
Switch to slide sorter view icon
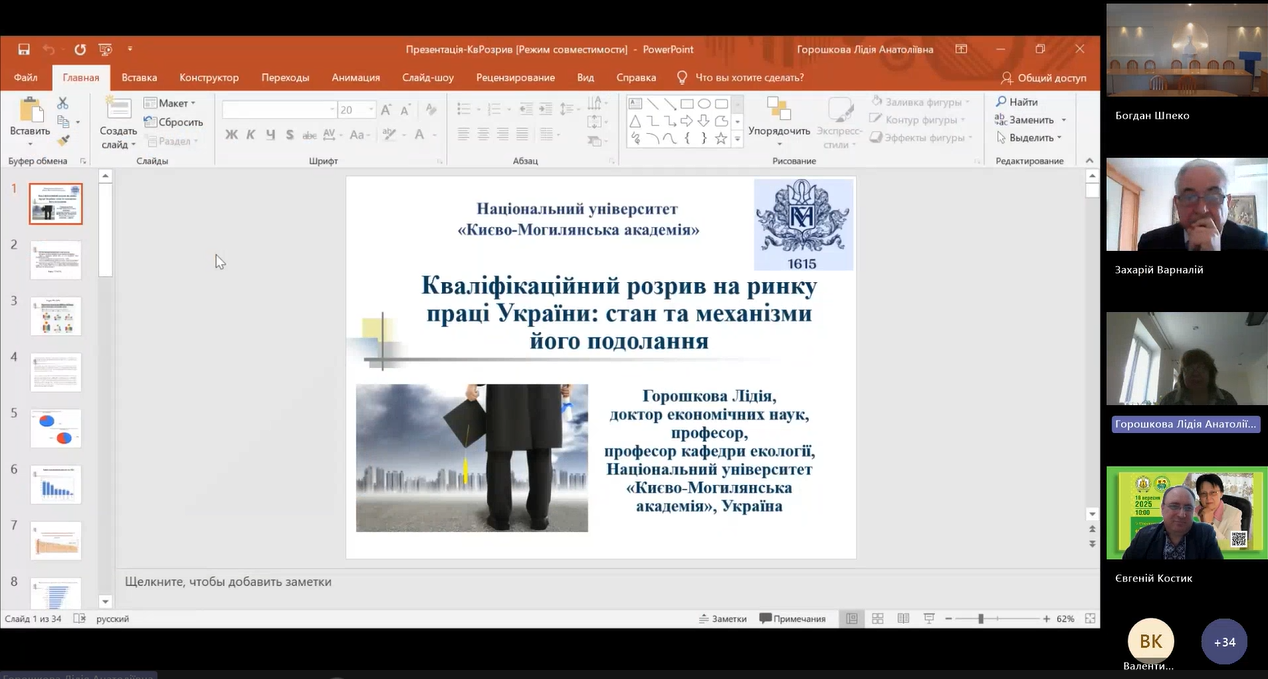tap(877, 619)
